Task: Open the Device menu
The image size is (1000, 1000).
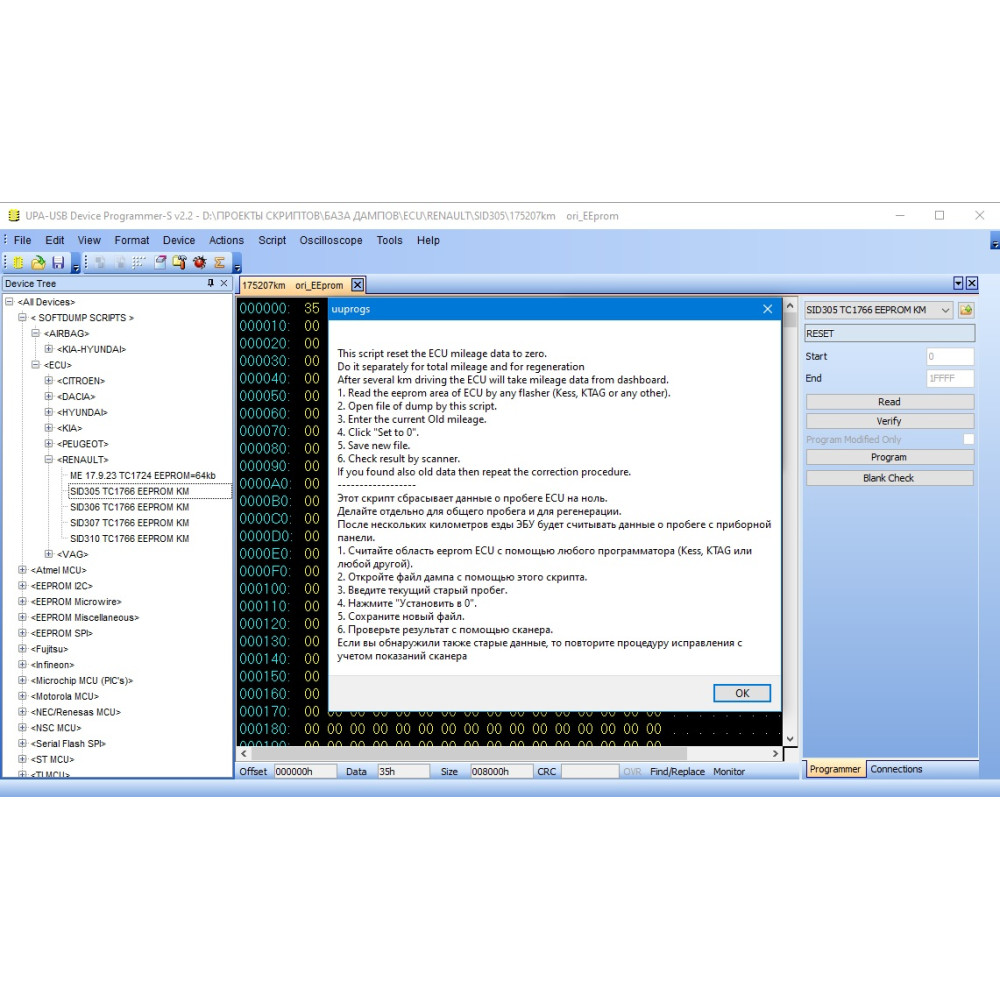Action: pos(179,240)
